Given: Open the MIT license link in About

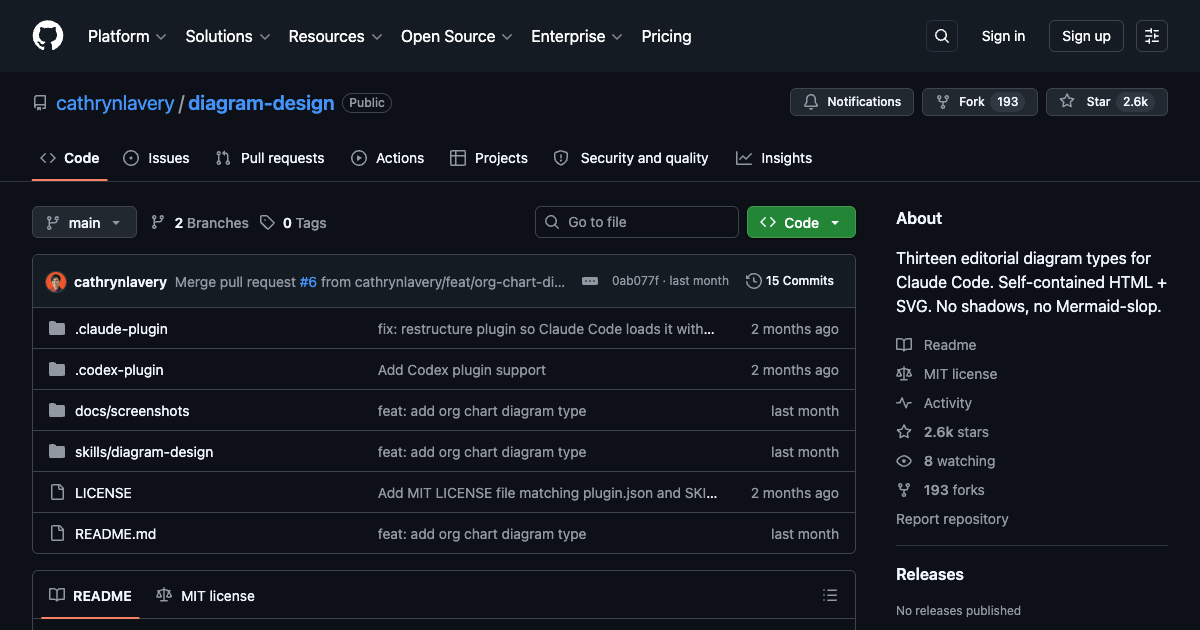Looking at the screenshot, I should [947, 374].
